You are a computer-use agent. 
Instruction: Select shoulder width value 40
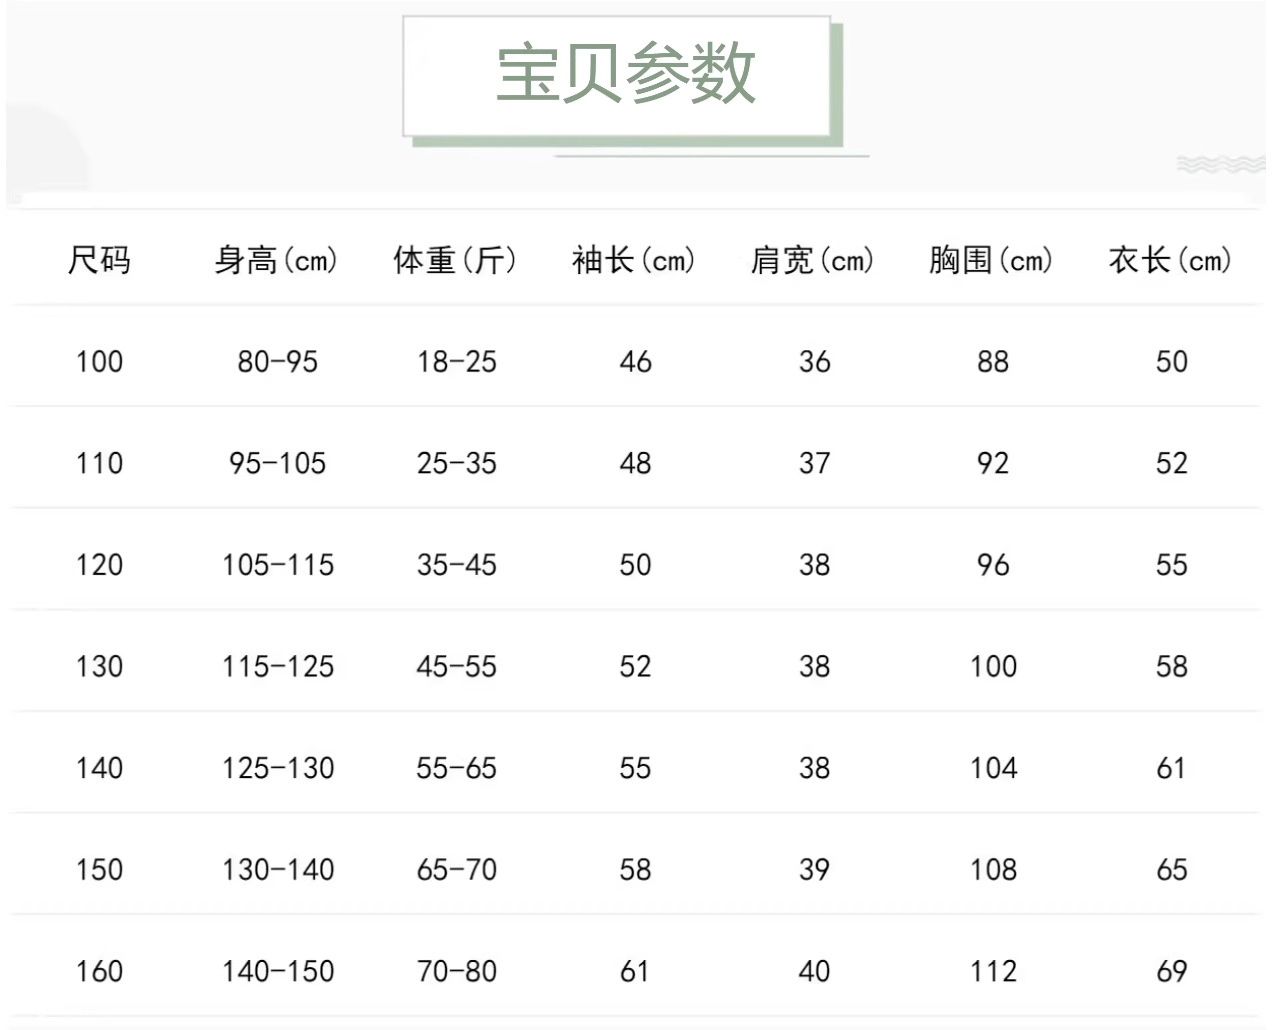click(814, 971)
